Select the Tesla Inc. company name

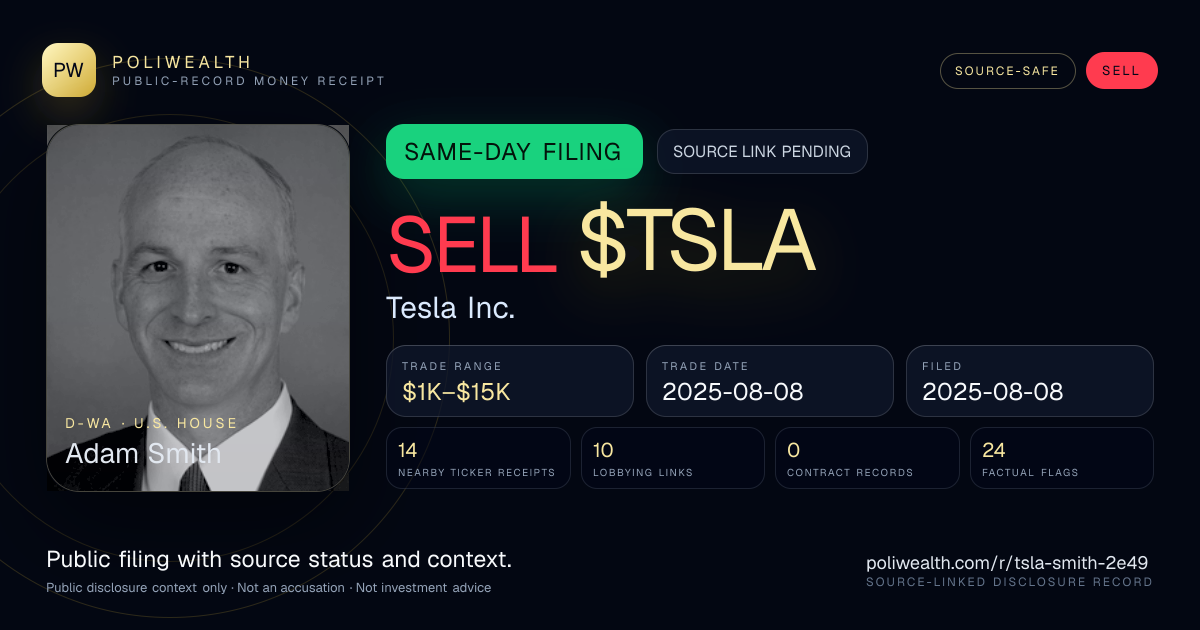[451, 308]
